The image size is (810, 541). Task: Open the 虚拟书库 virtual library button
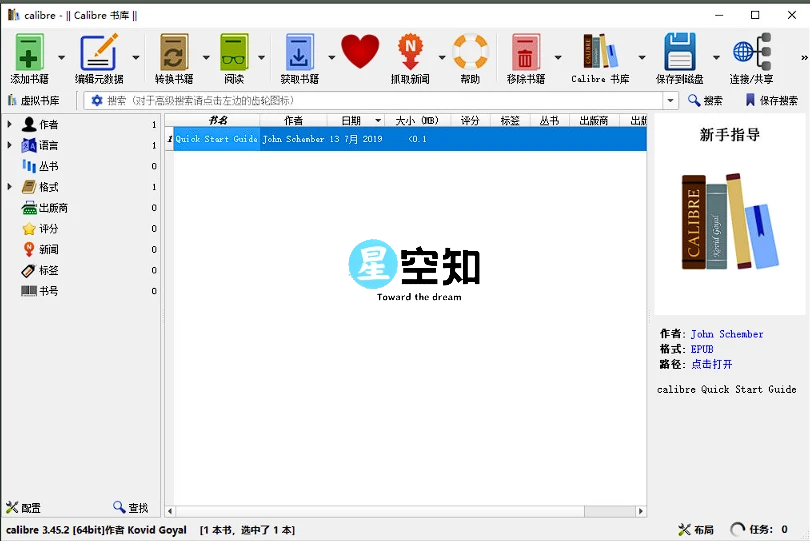(34, 100)
